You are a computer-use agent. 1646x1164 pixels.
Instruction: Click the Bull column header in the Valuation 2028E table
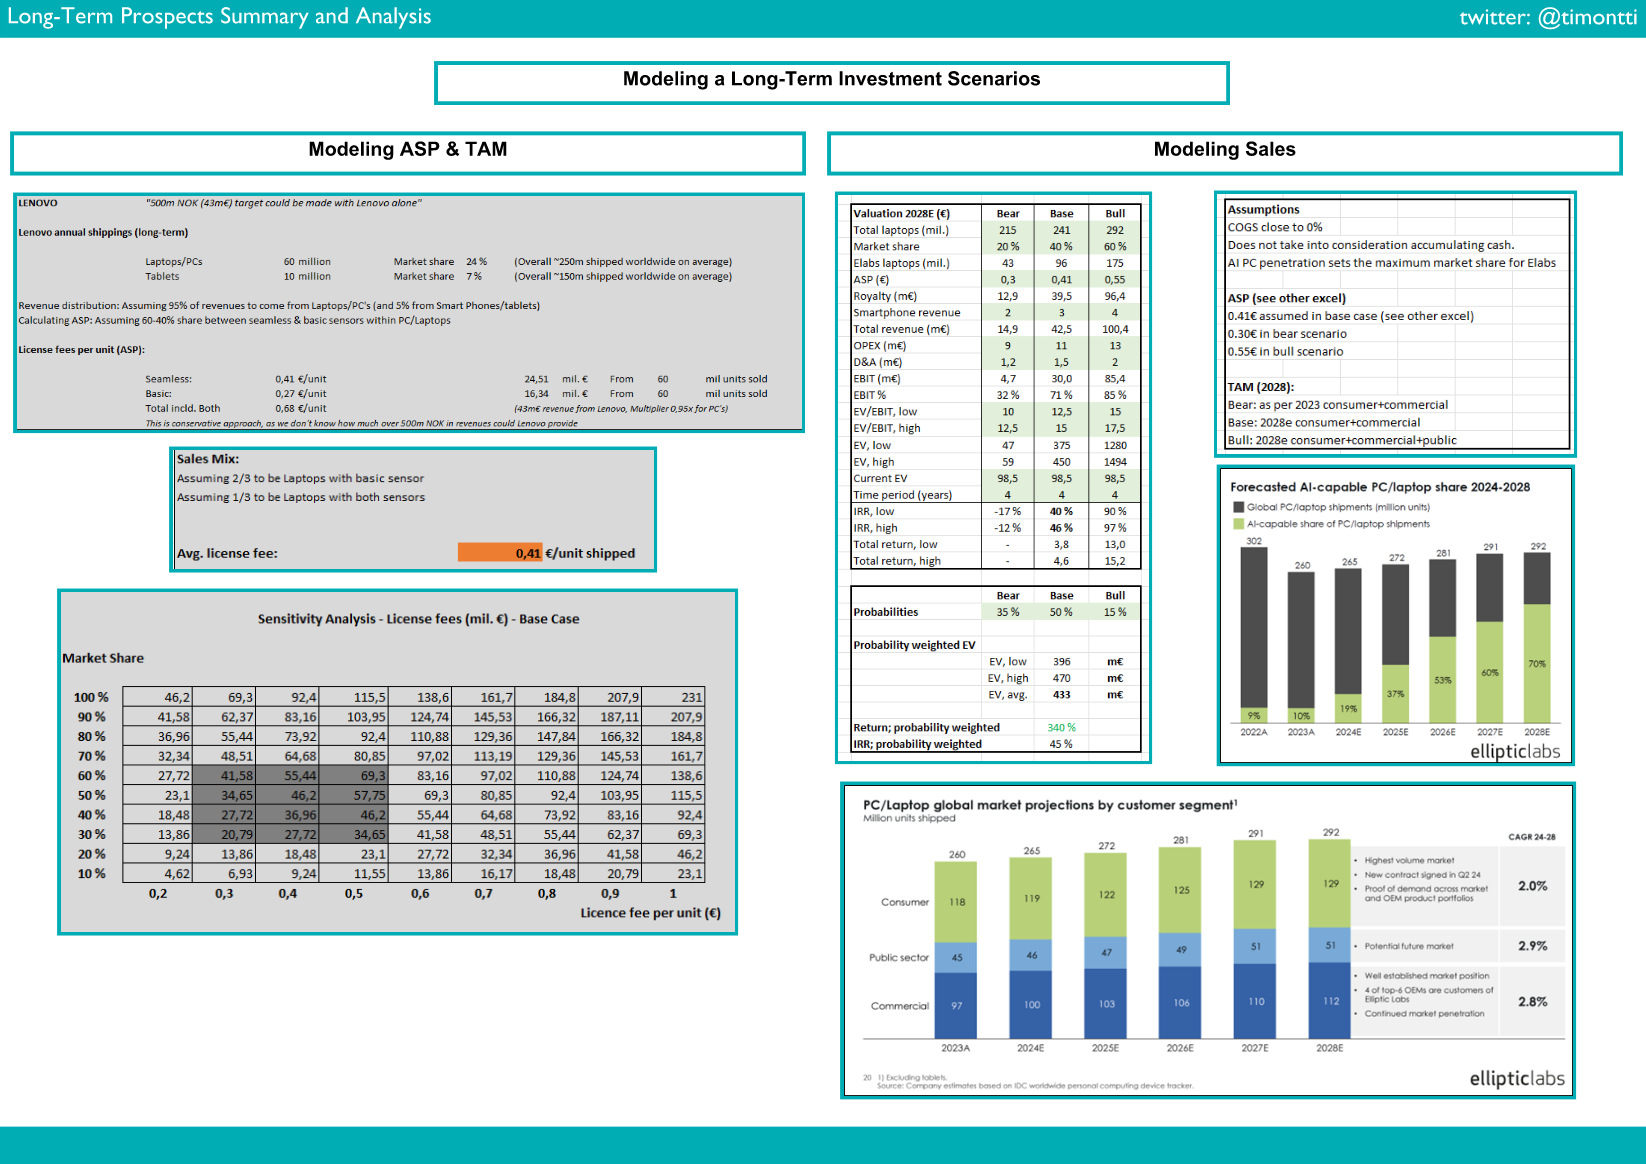[x=1115, y=213]
